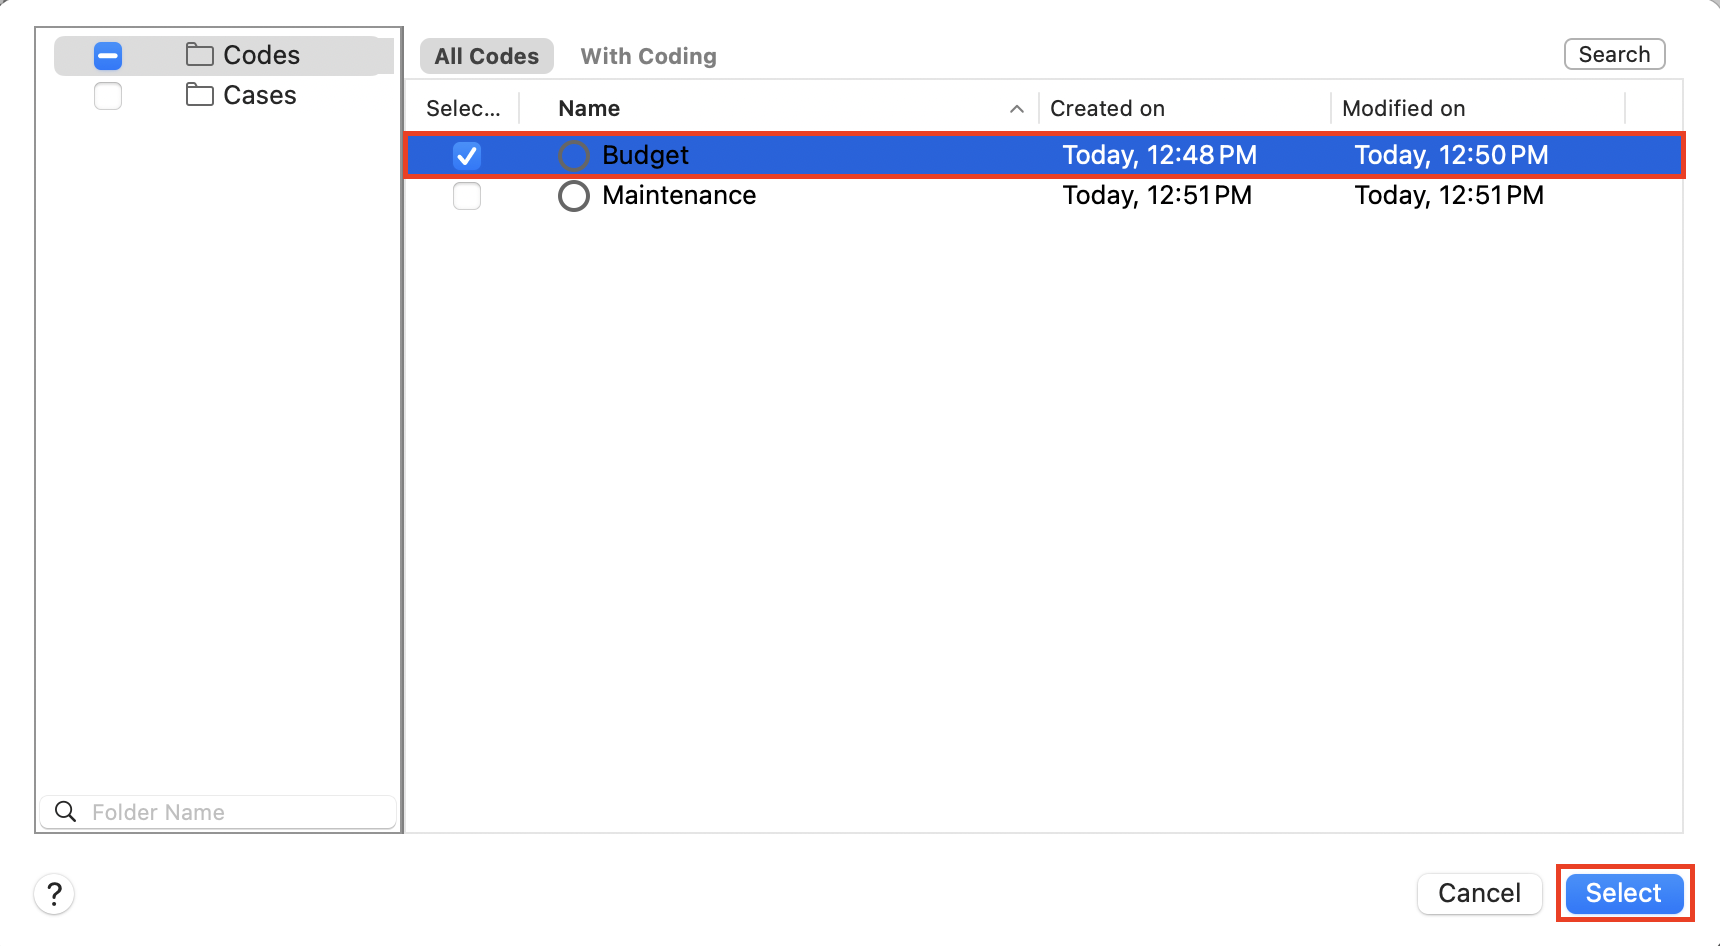This screenshot has width=1720, height=946.
Task: Click Budget created time Today, 12:48 PM
Action: coord(1160,155)
